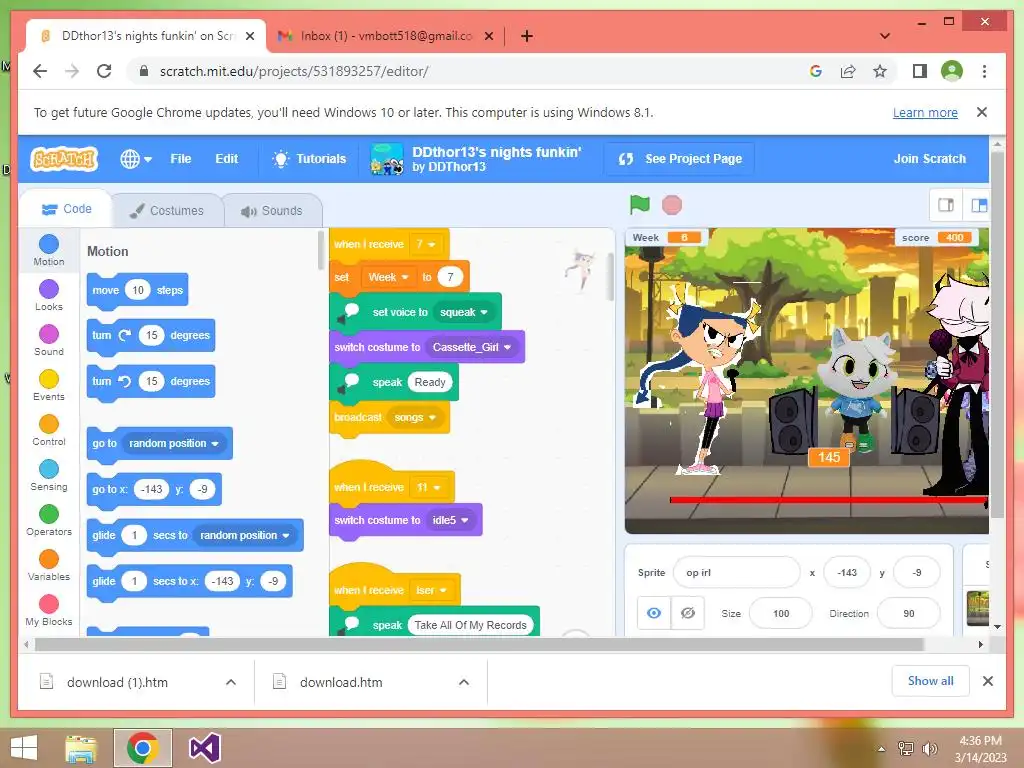
Task: Hide the sprite with crossed eye icon
Action: (x=688, y=613)
